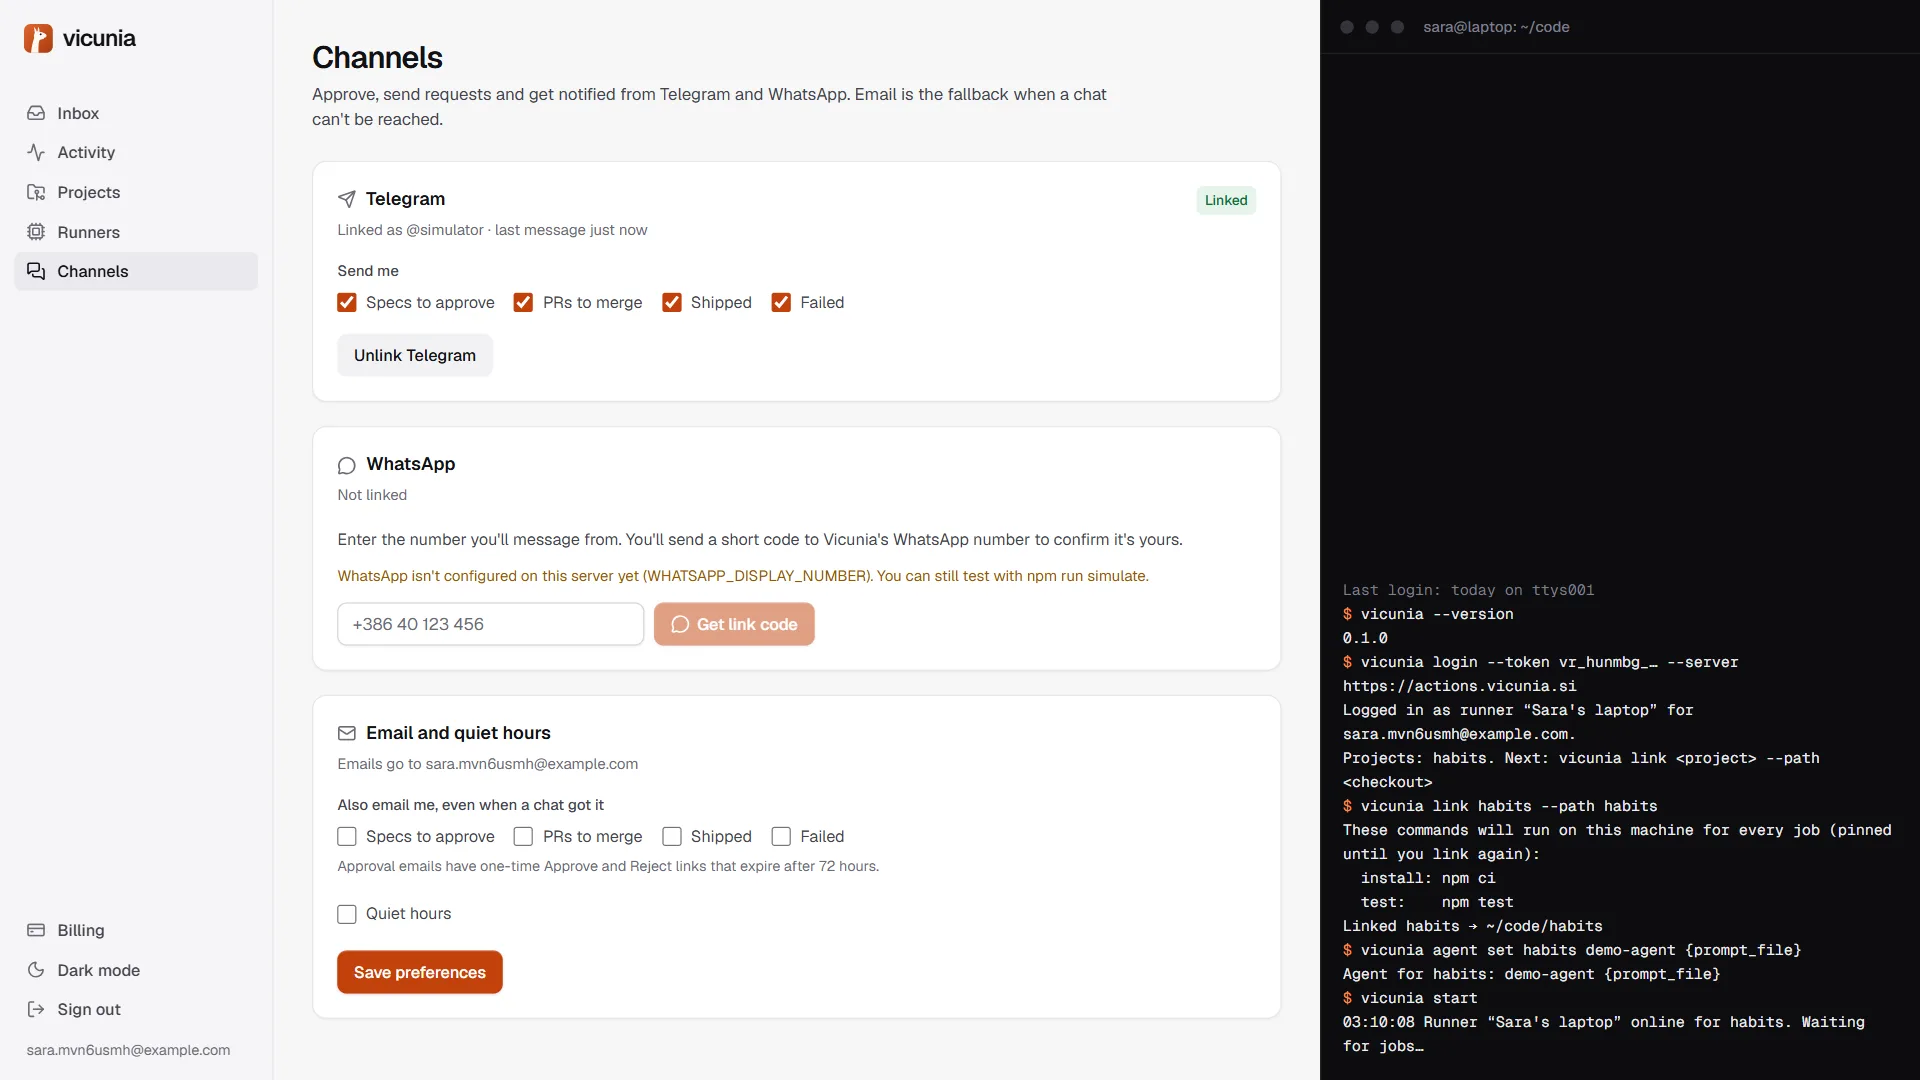This screenshot has height=1080, width=1920.
Task: Click the sara.mvn6usmh@example.com sidebar footer text
Action: (x=128, y=1050)
